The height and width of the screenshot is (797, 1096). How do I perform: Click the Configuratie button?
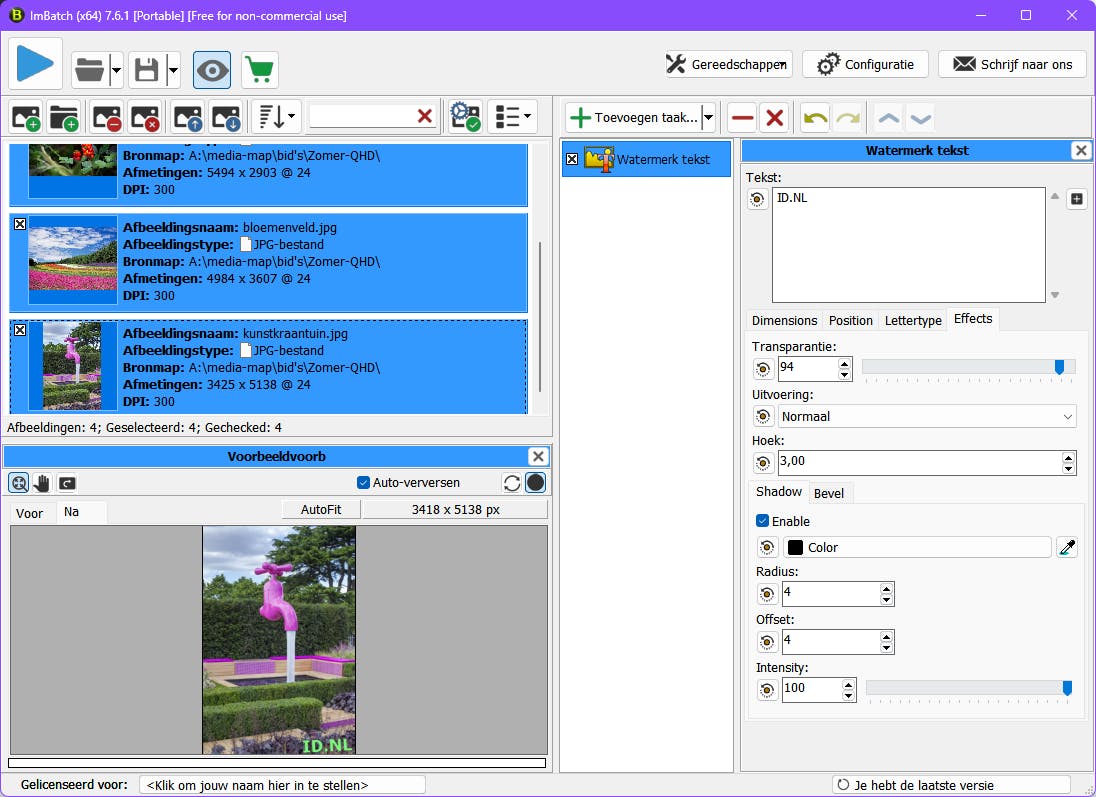(865, 64)
